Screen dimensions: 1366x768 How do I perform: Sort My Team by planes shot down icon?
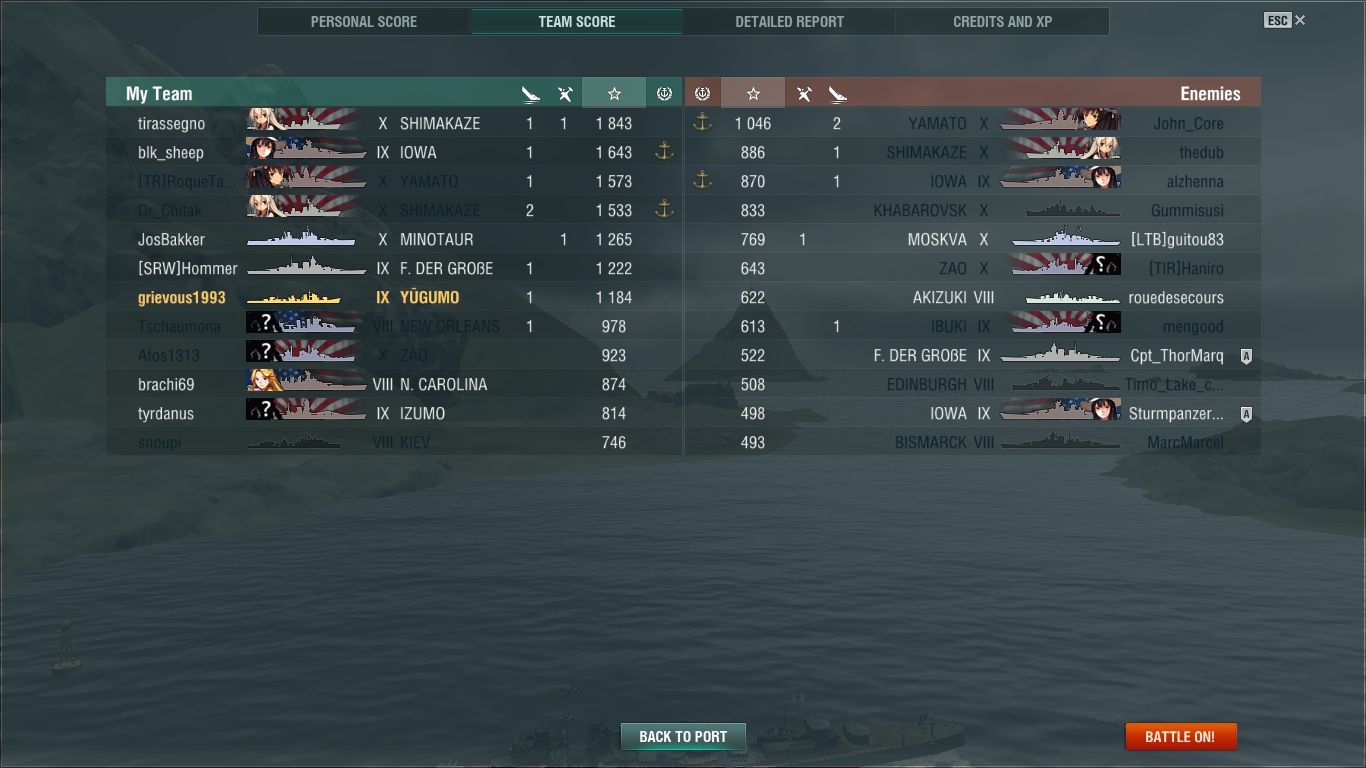pos(565,94)
